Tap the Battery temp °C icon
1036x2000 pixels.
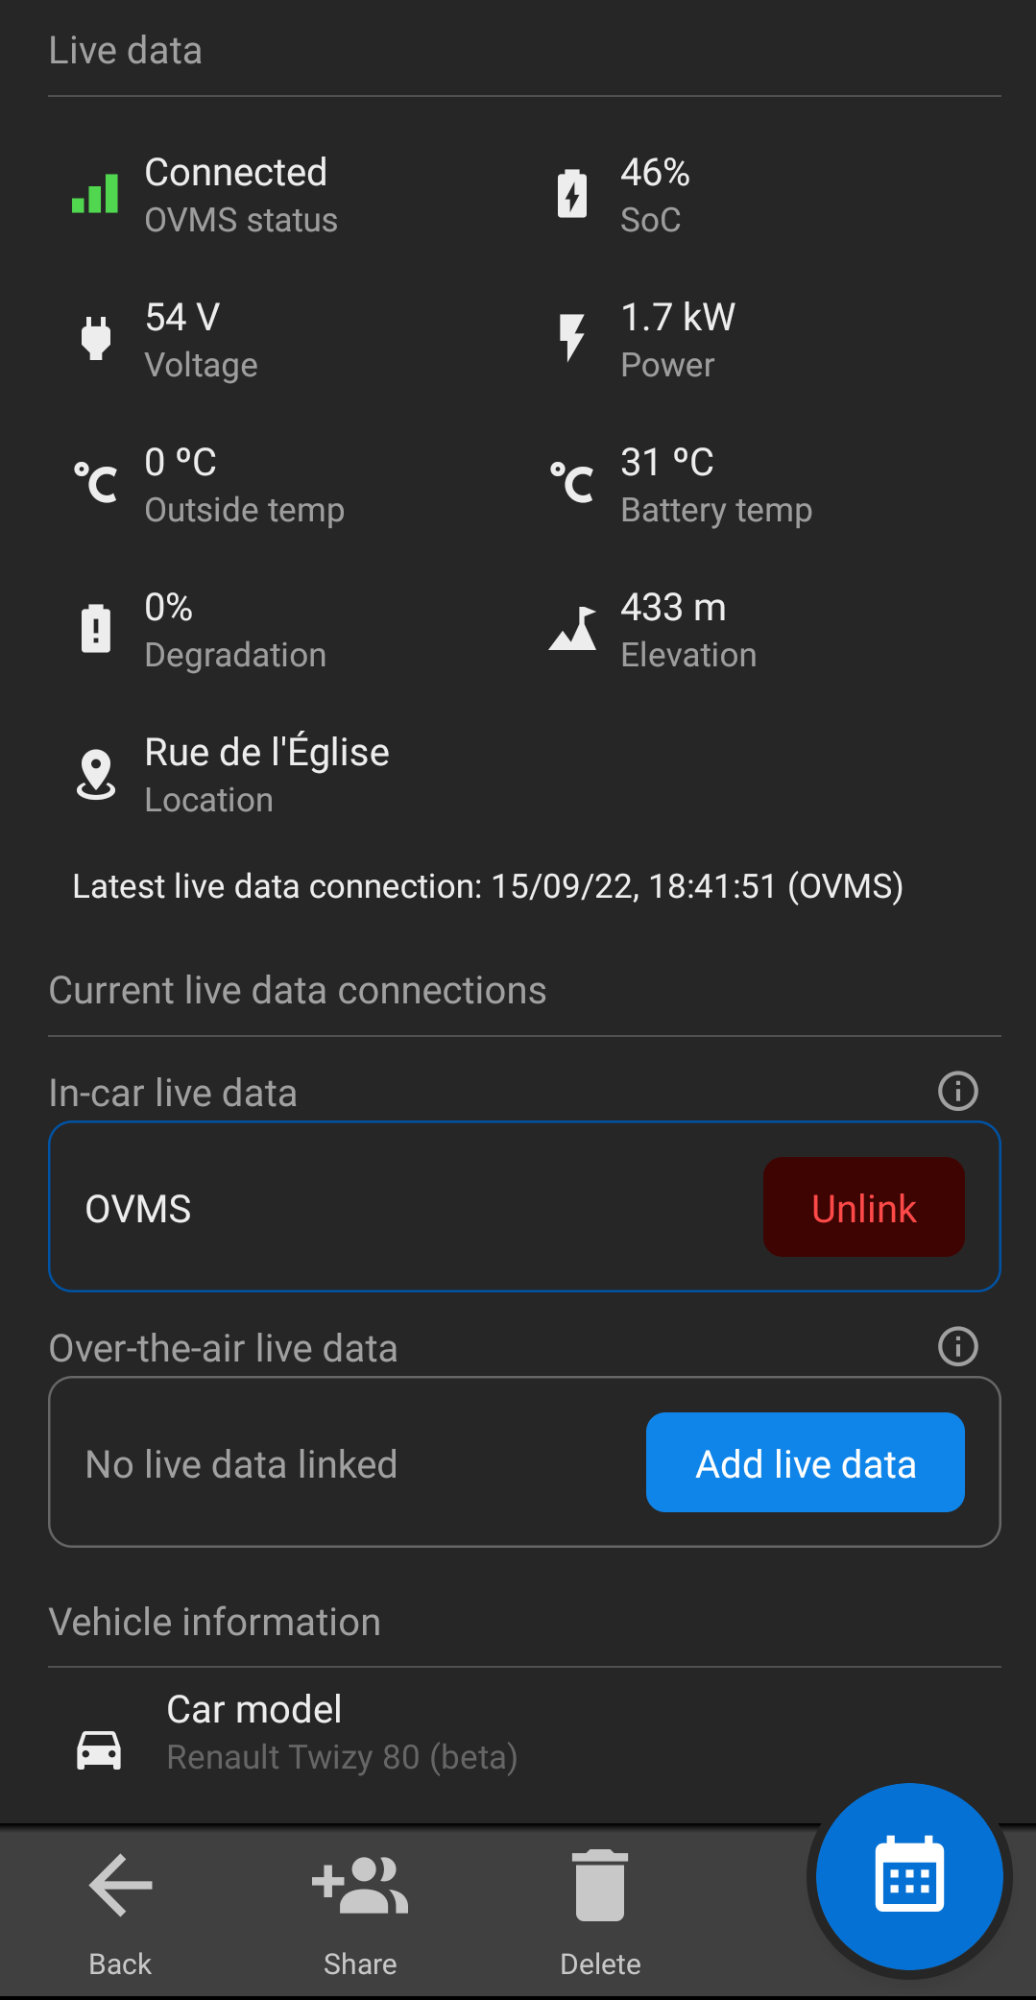572,484
